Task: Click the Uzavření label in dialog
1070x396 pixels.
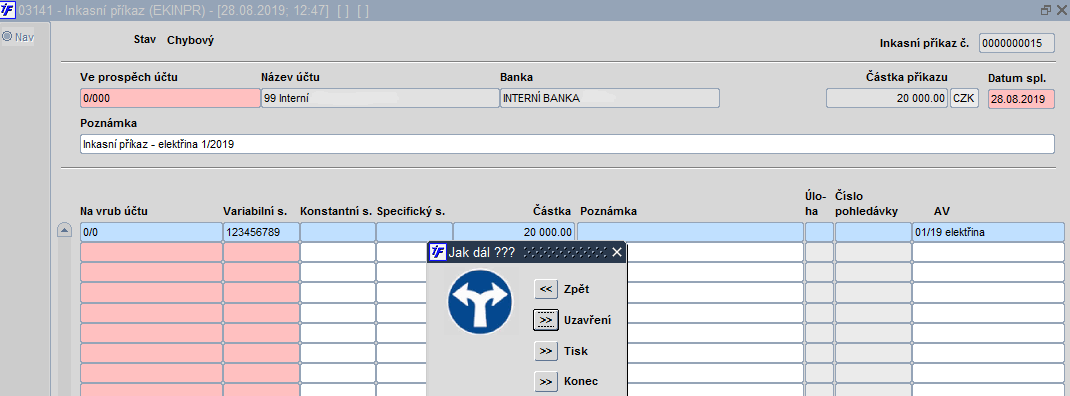Action: point(588,320)
